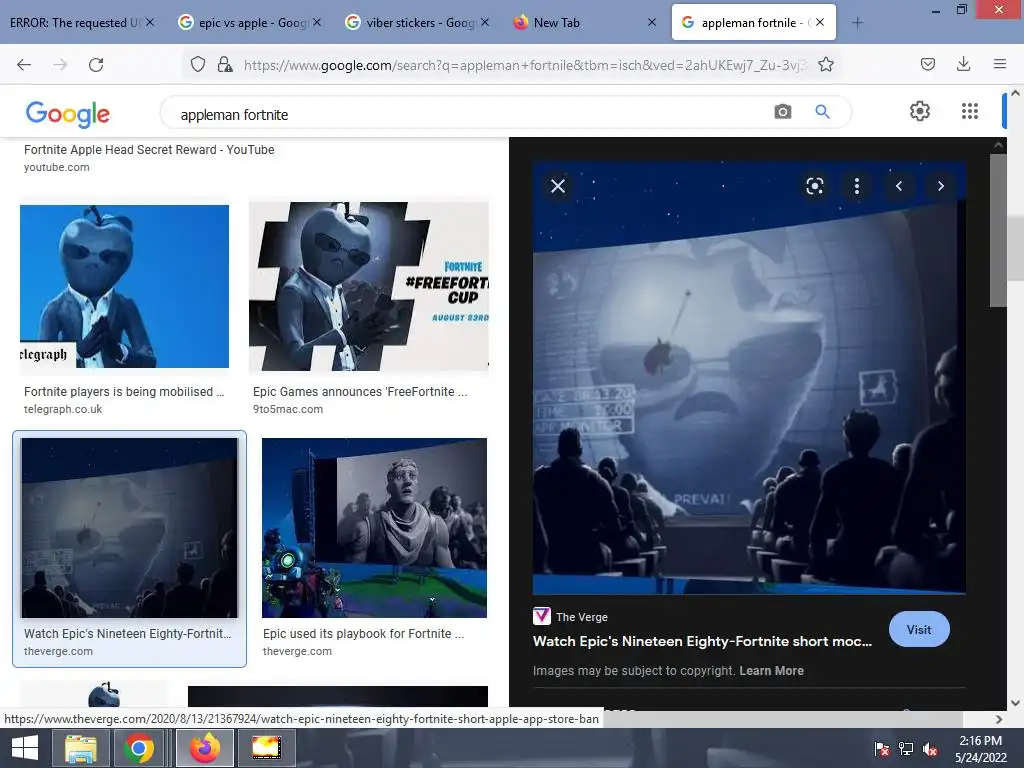1024x768 pixels.
Task: Close the image preview panel
Action: [558, 186]
